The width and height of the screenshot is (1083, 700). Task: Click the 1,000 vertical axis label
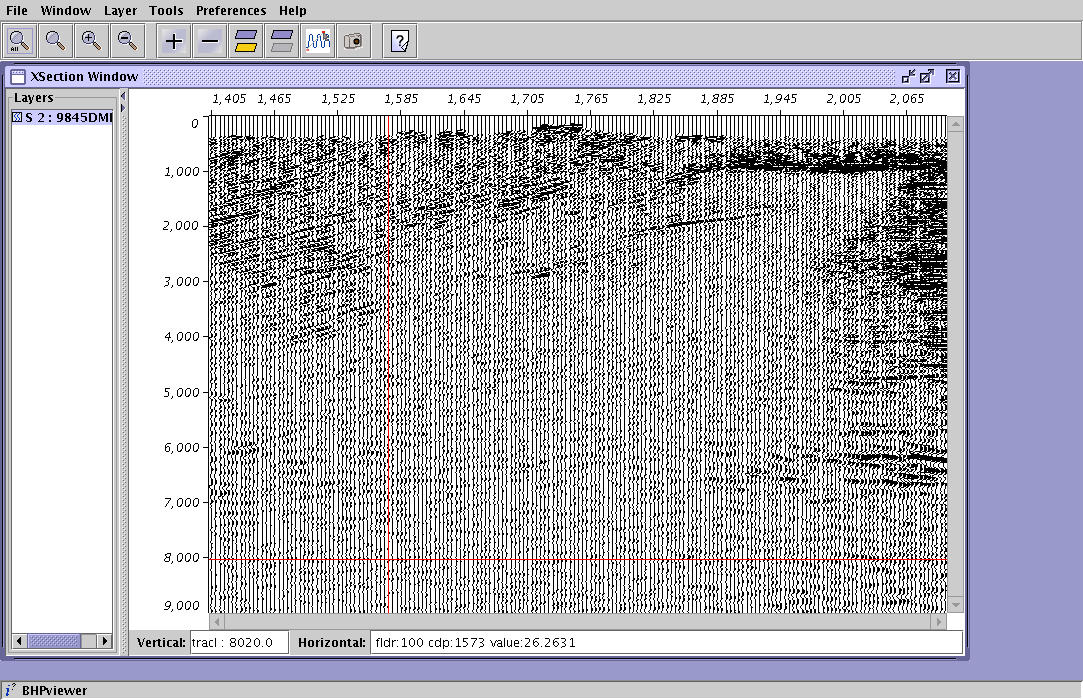(181, 171)
